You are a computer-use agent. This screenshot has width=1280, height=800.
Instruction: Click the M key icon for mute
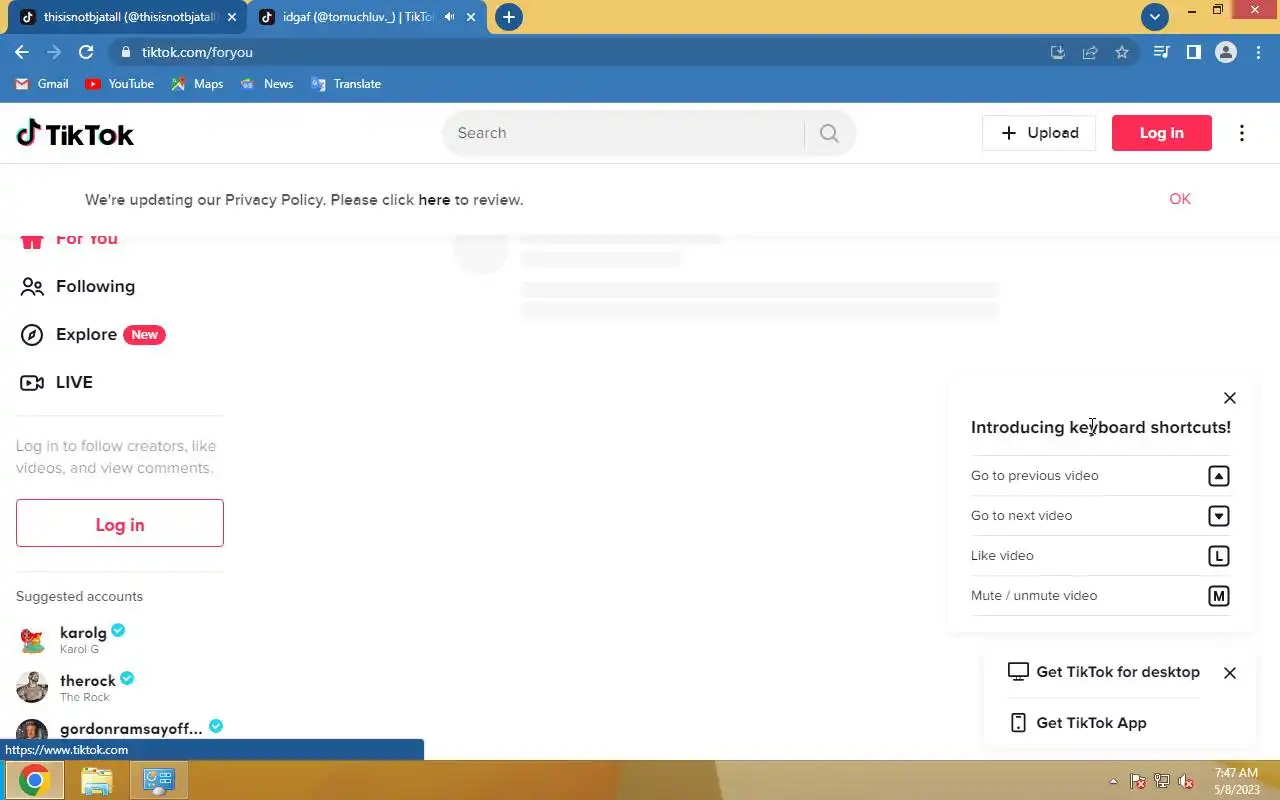pyautogui.click(x=1218, y=596)
